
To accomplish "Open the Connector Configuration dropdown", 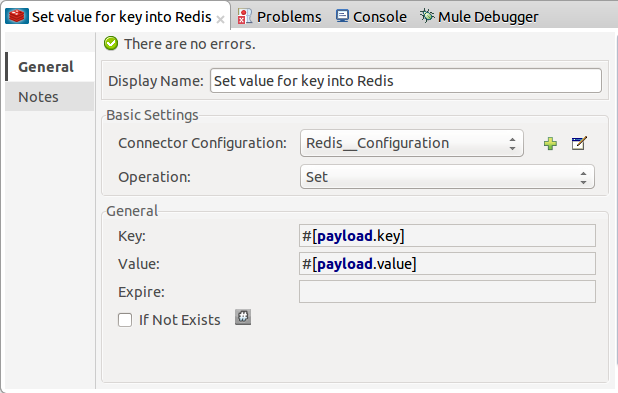I will coord(411,143).
